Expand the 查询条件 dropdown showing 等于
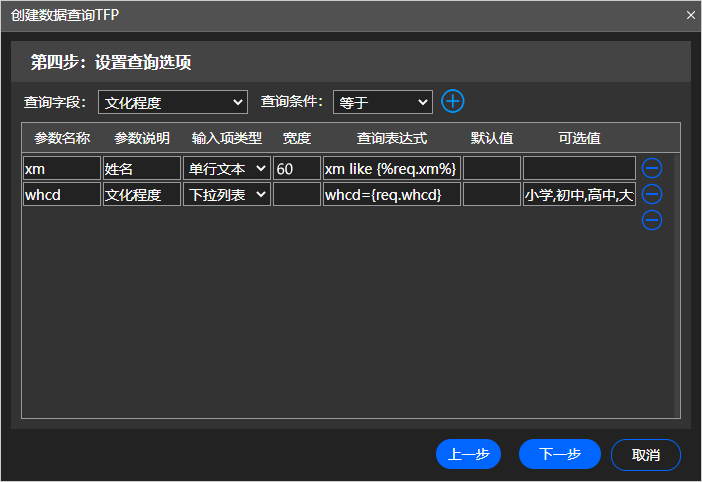 pyautogui.click(x=382, y=102)
